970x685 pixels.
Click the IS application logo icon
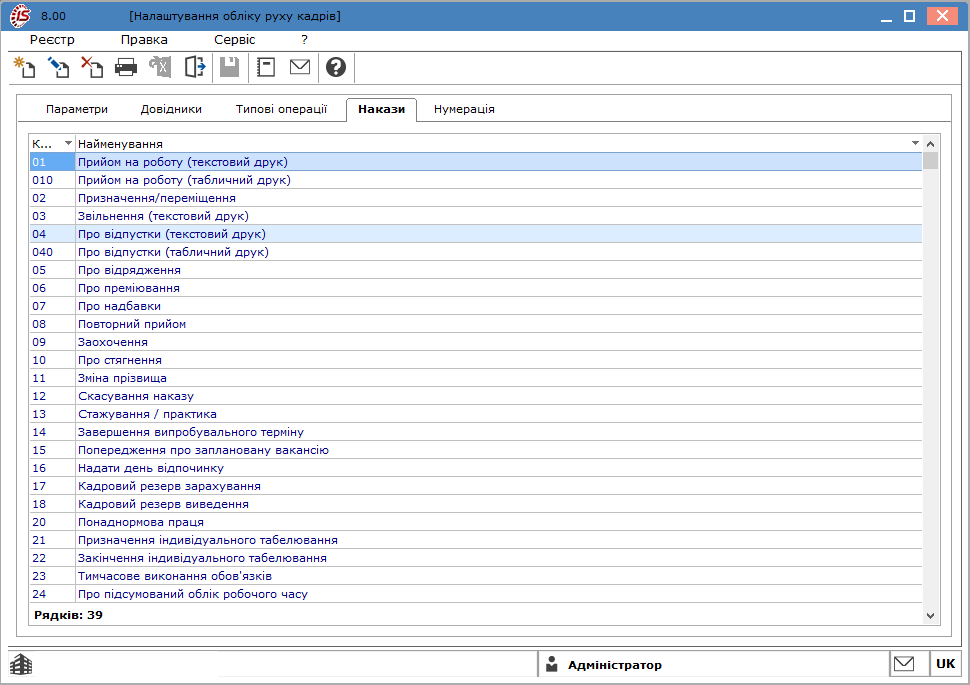pyautogui.click(x=20, y=16)
